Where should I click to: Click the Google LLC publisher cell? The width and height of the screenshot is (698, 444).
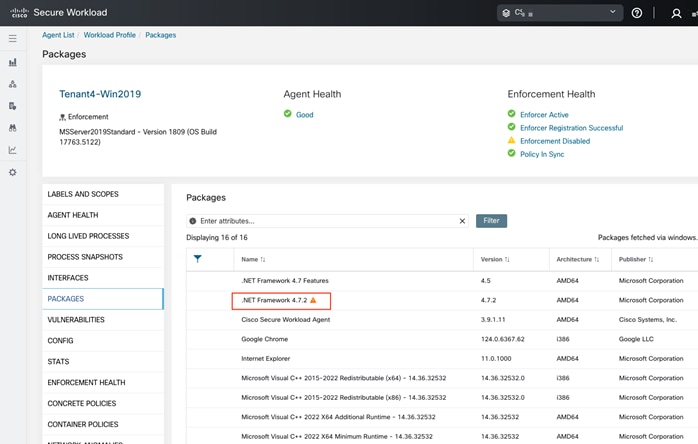[636, 339]
